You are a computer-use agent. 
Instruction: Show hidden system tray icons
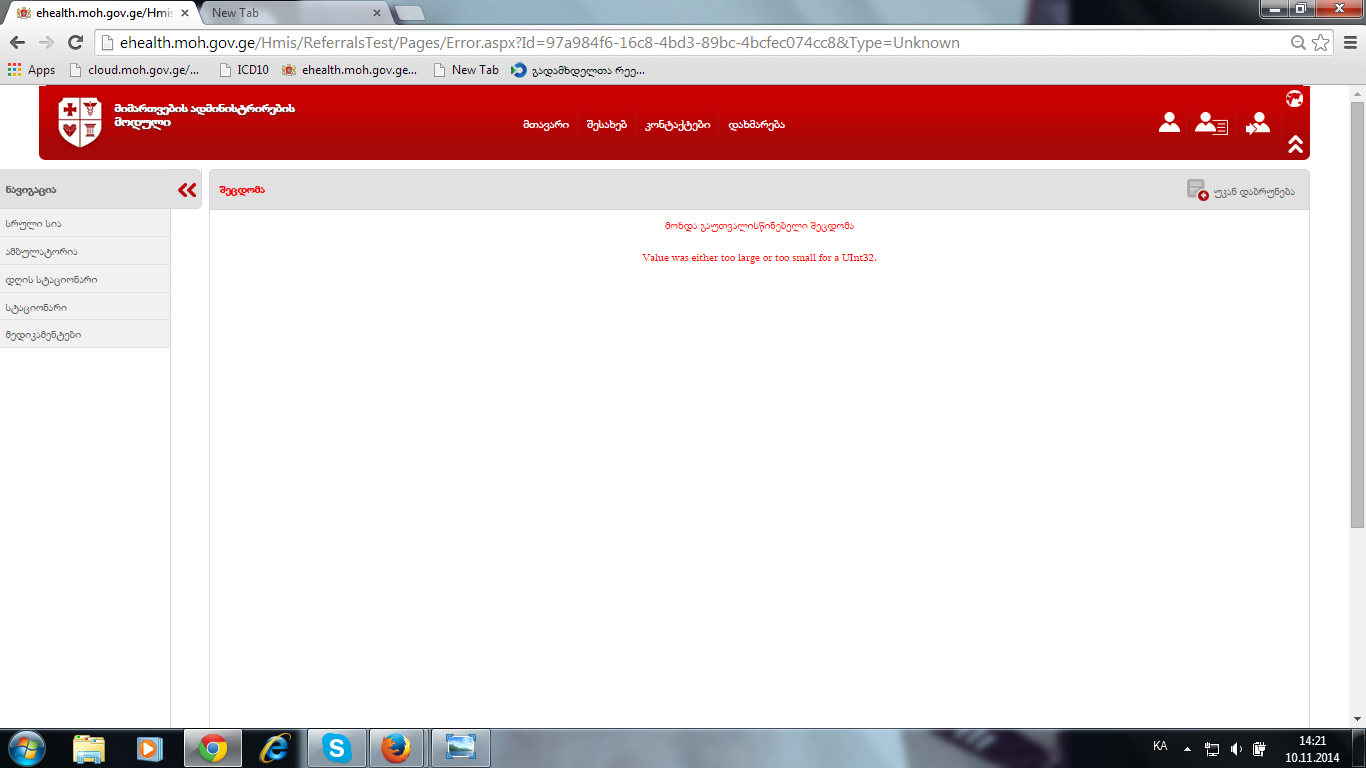[x=1187, y=748]
